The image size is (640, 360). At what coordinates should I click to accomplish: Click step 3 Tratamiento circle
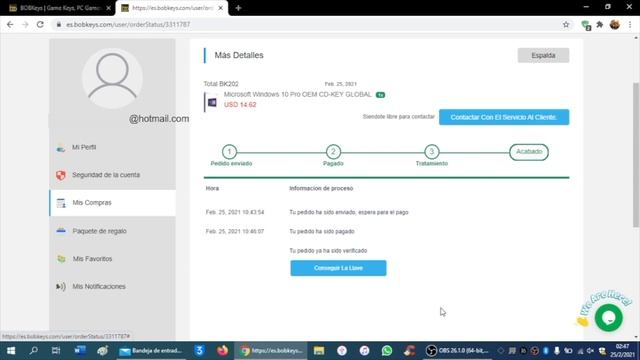(x=431, y=152)
